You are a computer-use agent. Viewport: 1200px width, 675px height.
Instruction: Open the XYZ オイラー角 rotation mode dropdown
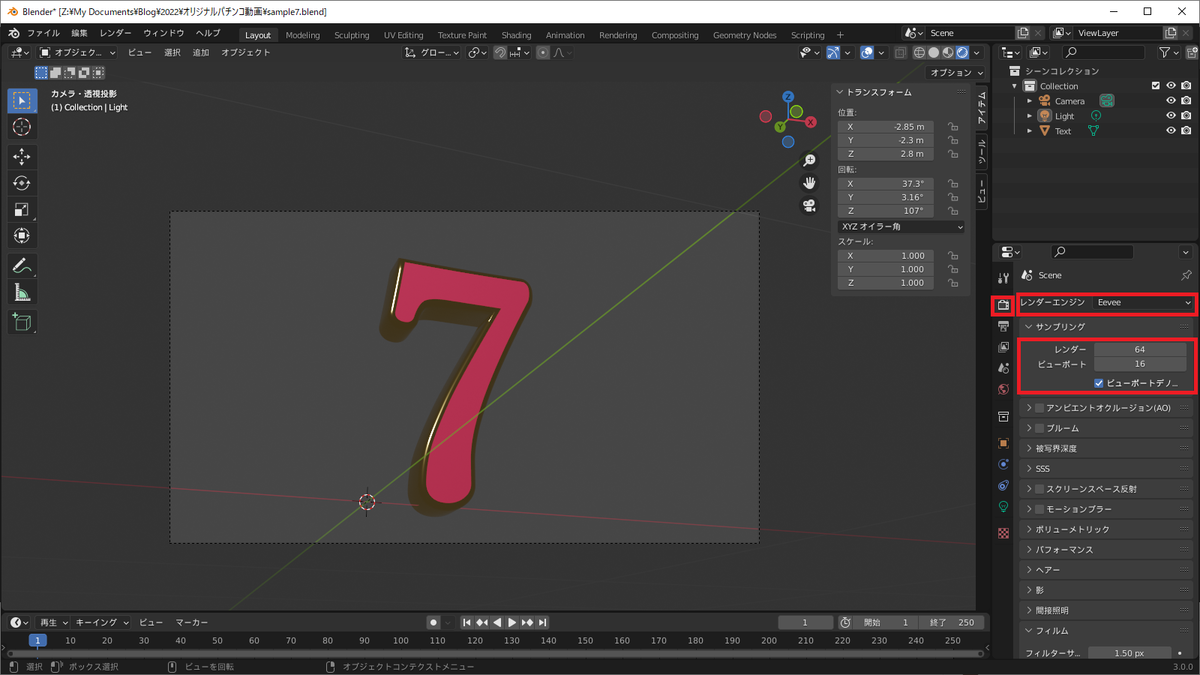click(x=901, y=227)
